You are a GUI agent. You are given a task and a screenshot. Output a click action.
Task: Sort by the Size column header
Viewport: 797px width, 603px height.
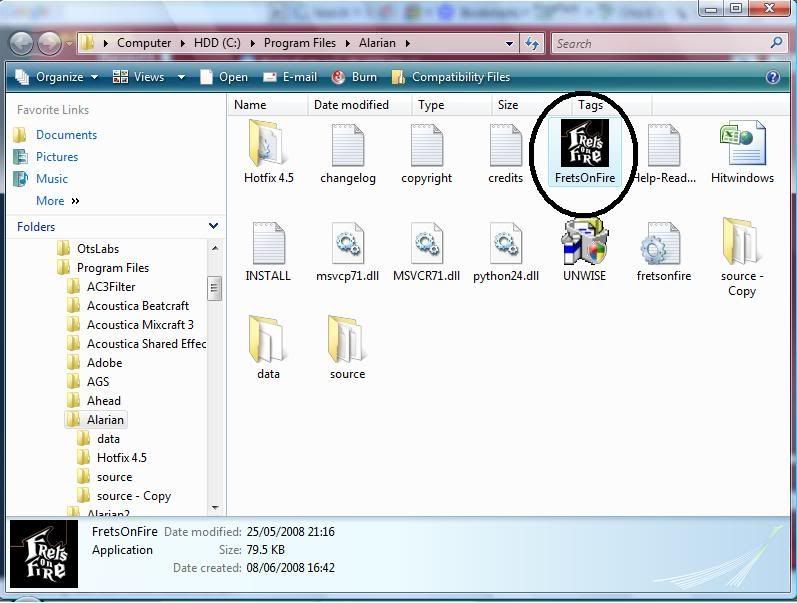(531, 105)
